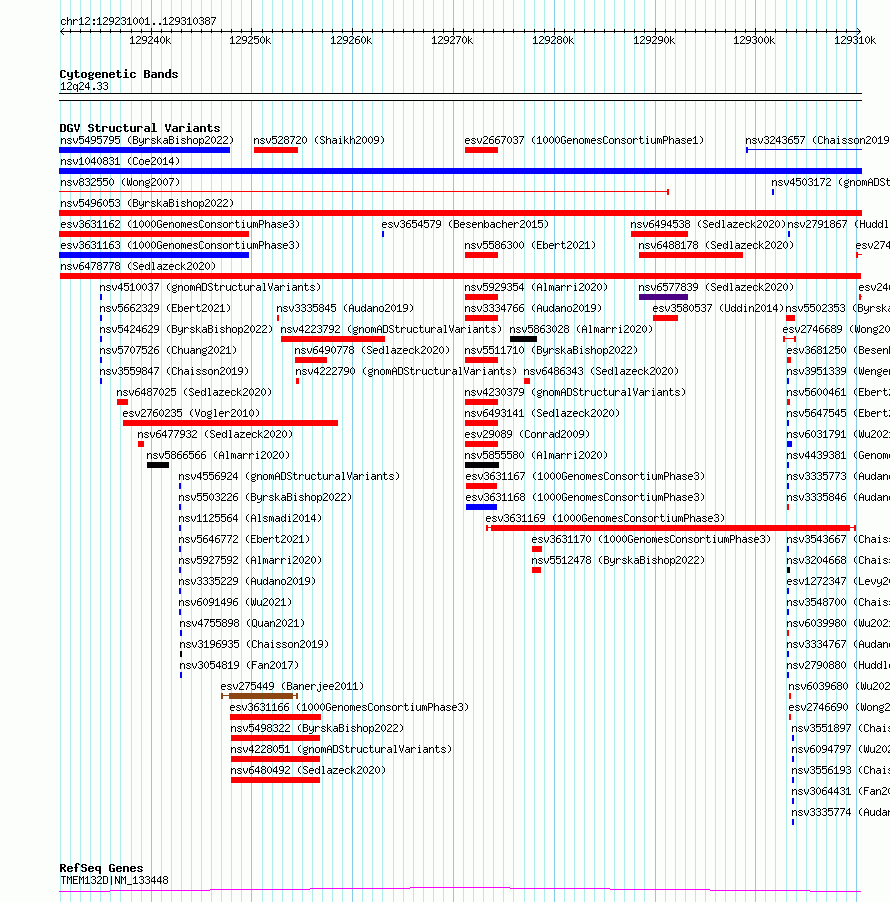This screenshot has height=902, width=890.
Task: Click nsv4510037 (gnomADStructuralVariants) label
Action: coord(210,287)
